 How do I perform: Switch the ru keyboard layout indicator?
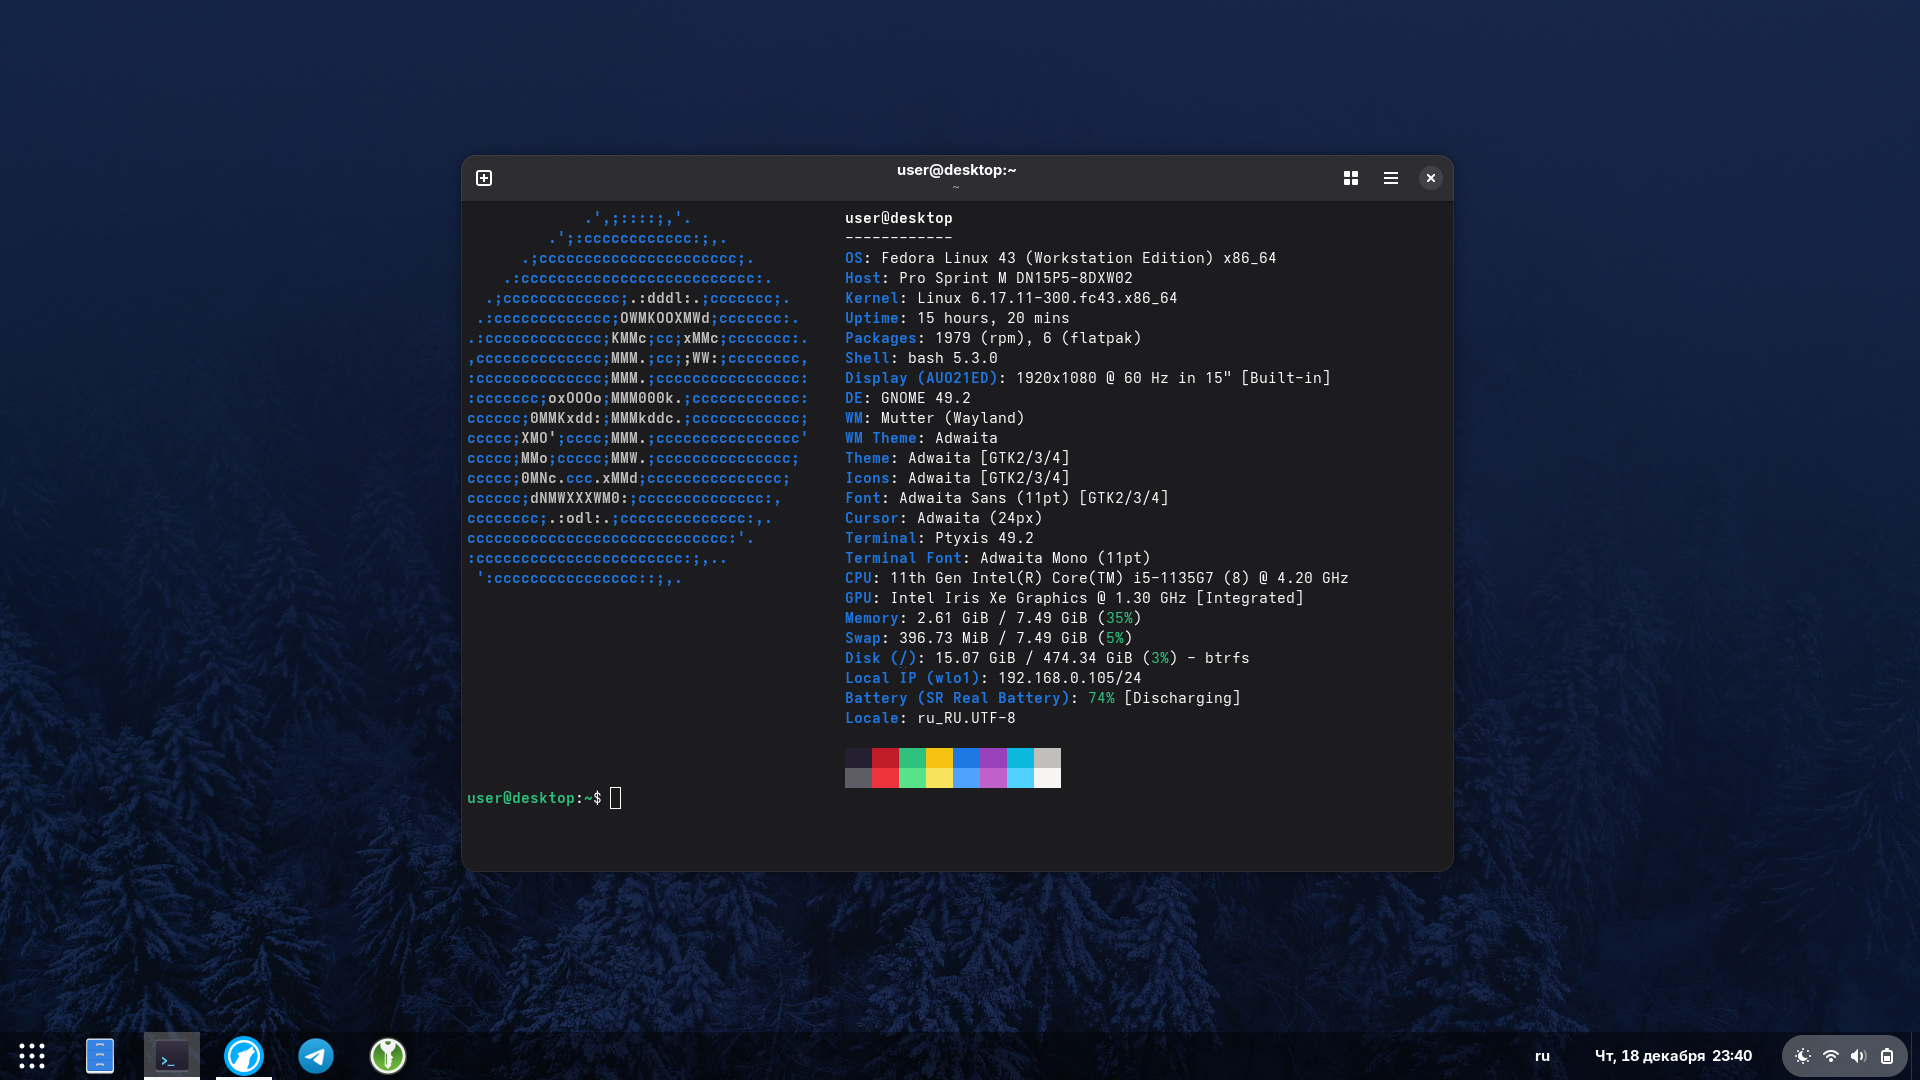(1542, 1056)
